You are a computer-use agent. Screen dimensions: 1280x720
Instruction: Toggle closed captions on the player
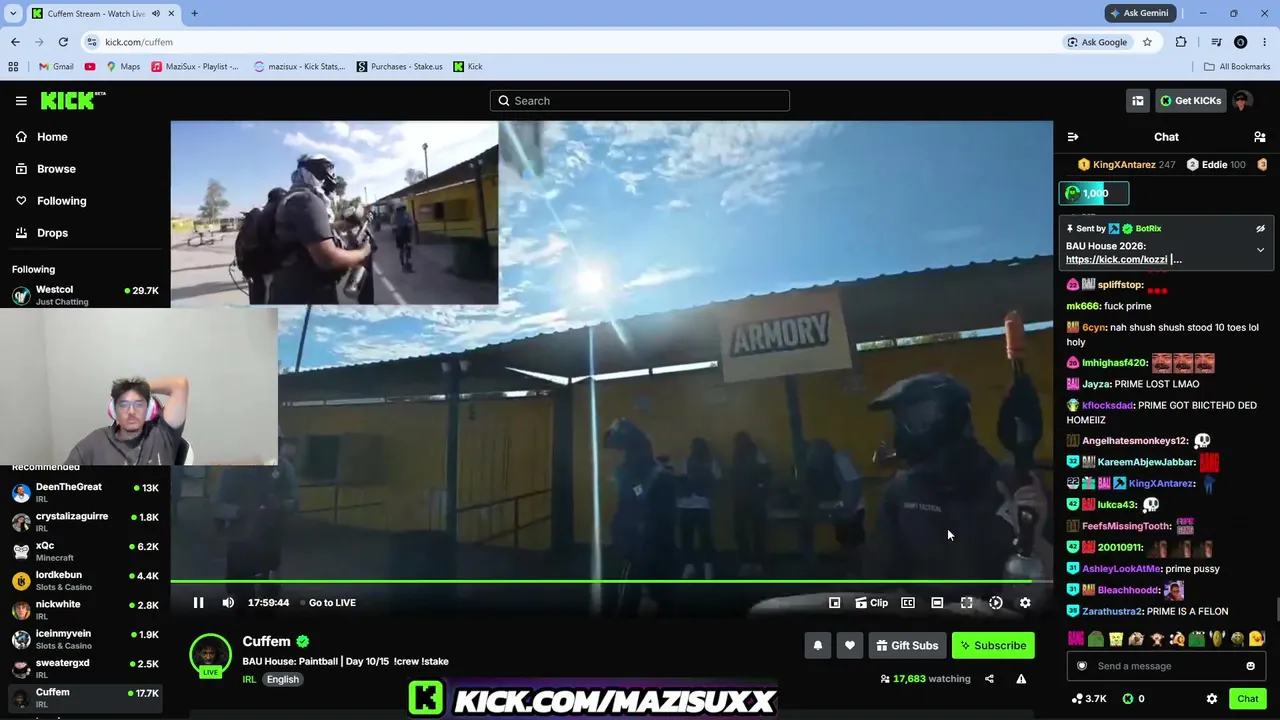tap(908, 603)
